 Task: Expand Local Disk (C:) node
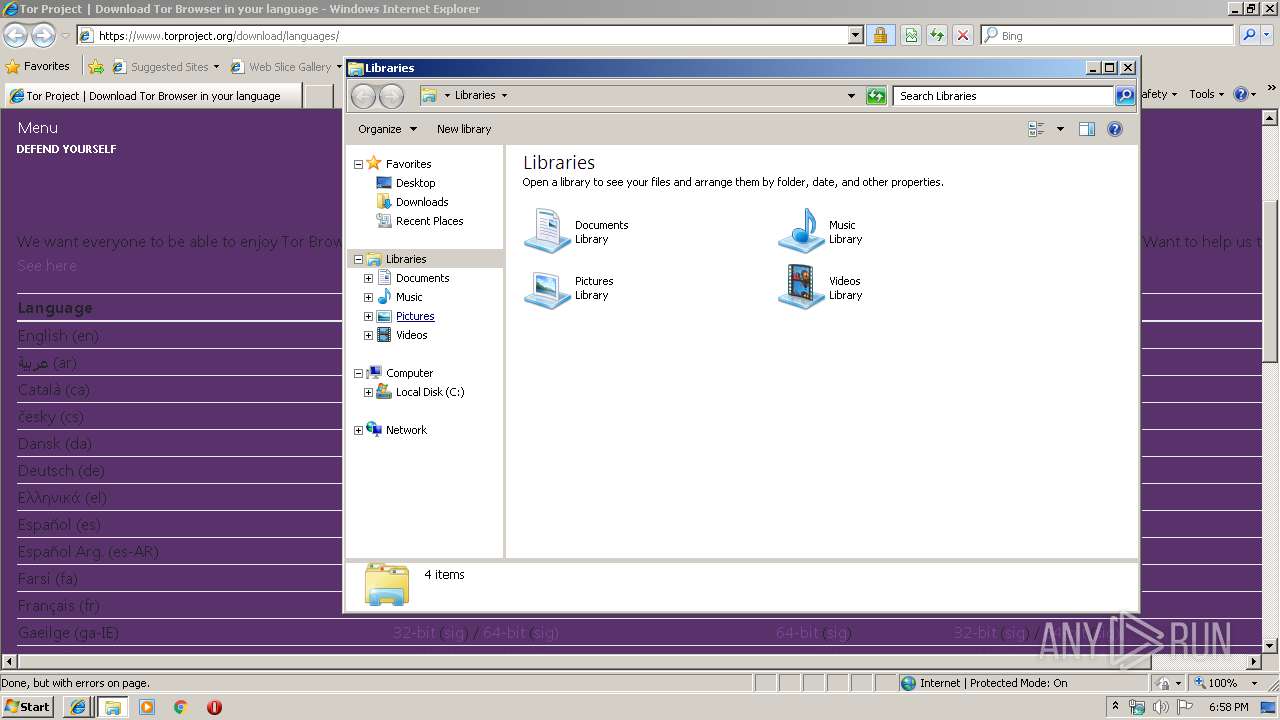tap(368, 392)
